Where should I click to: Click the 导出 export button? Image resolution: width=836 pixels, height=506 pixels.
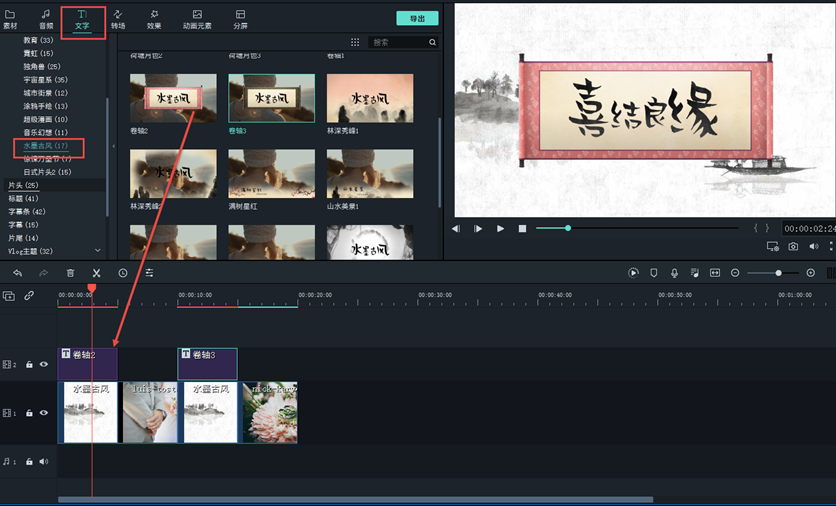pyautogui.click(x=417, y=18)
